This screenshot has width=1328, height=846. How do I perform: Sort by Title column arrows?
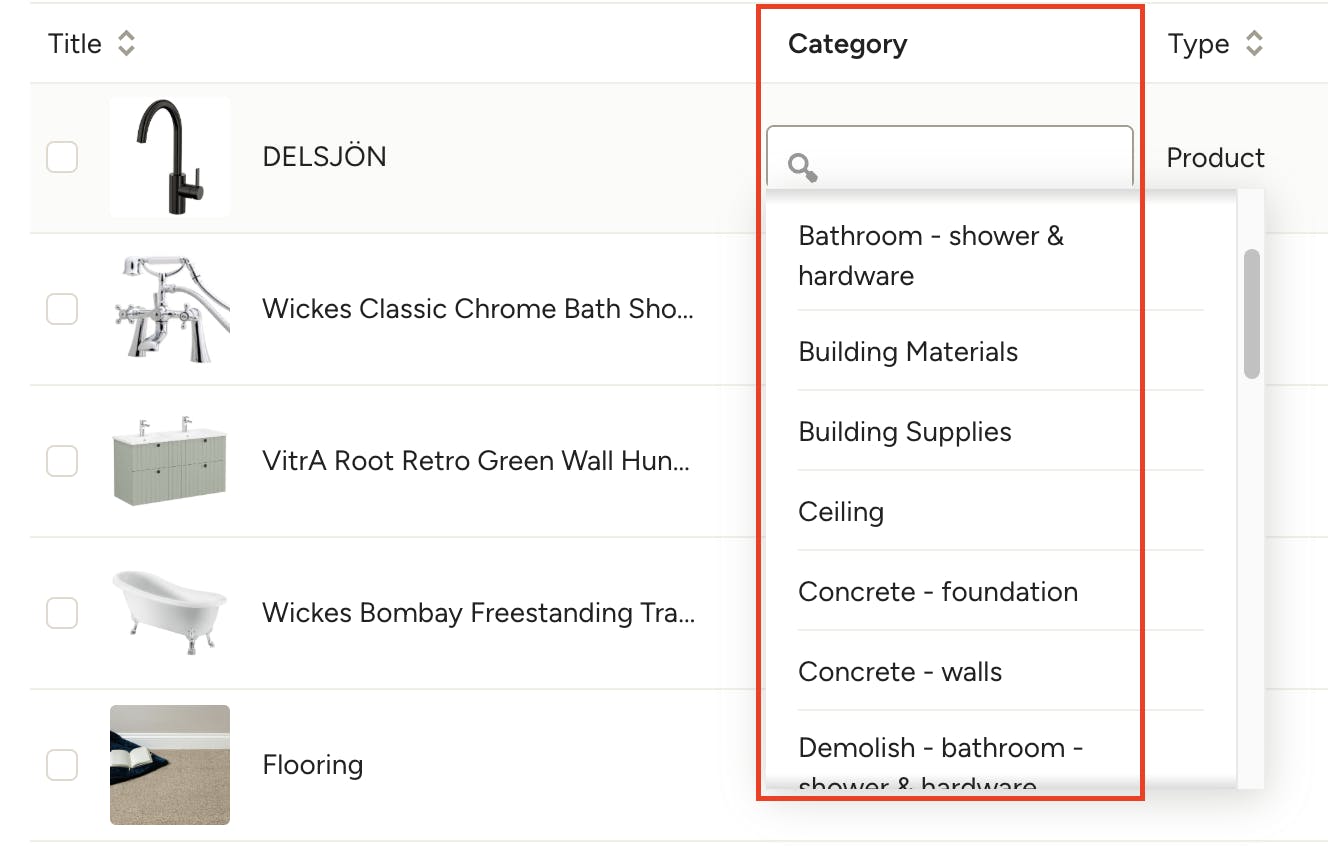(126, 44)
